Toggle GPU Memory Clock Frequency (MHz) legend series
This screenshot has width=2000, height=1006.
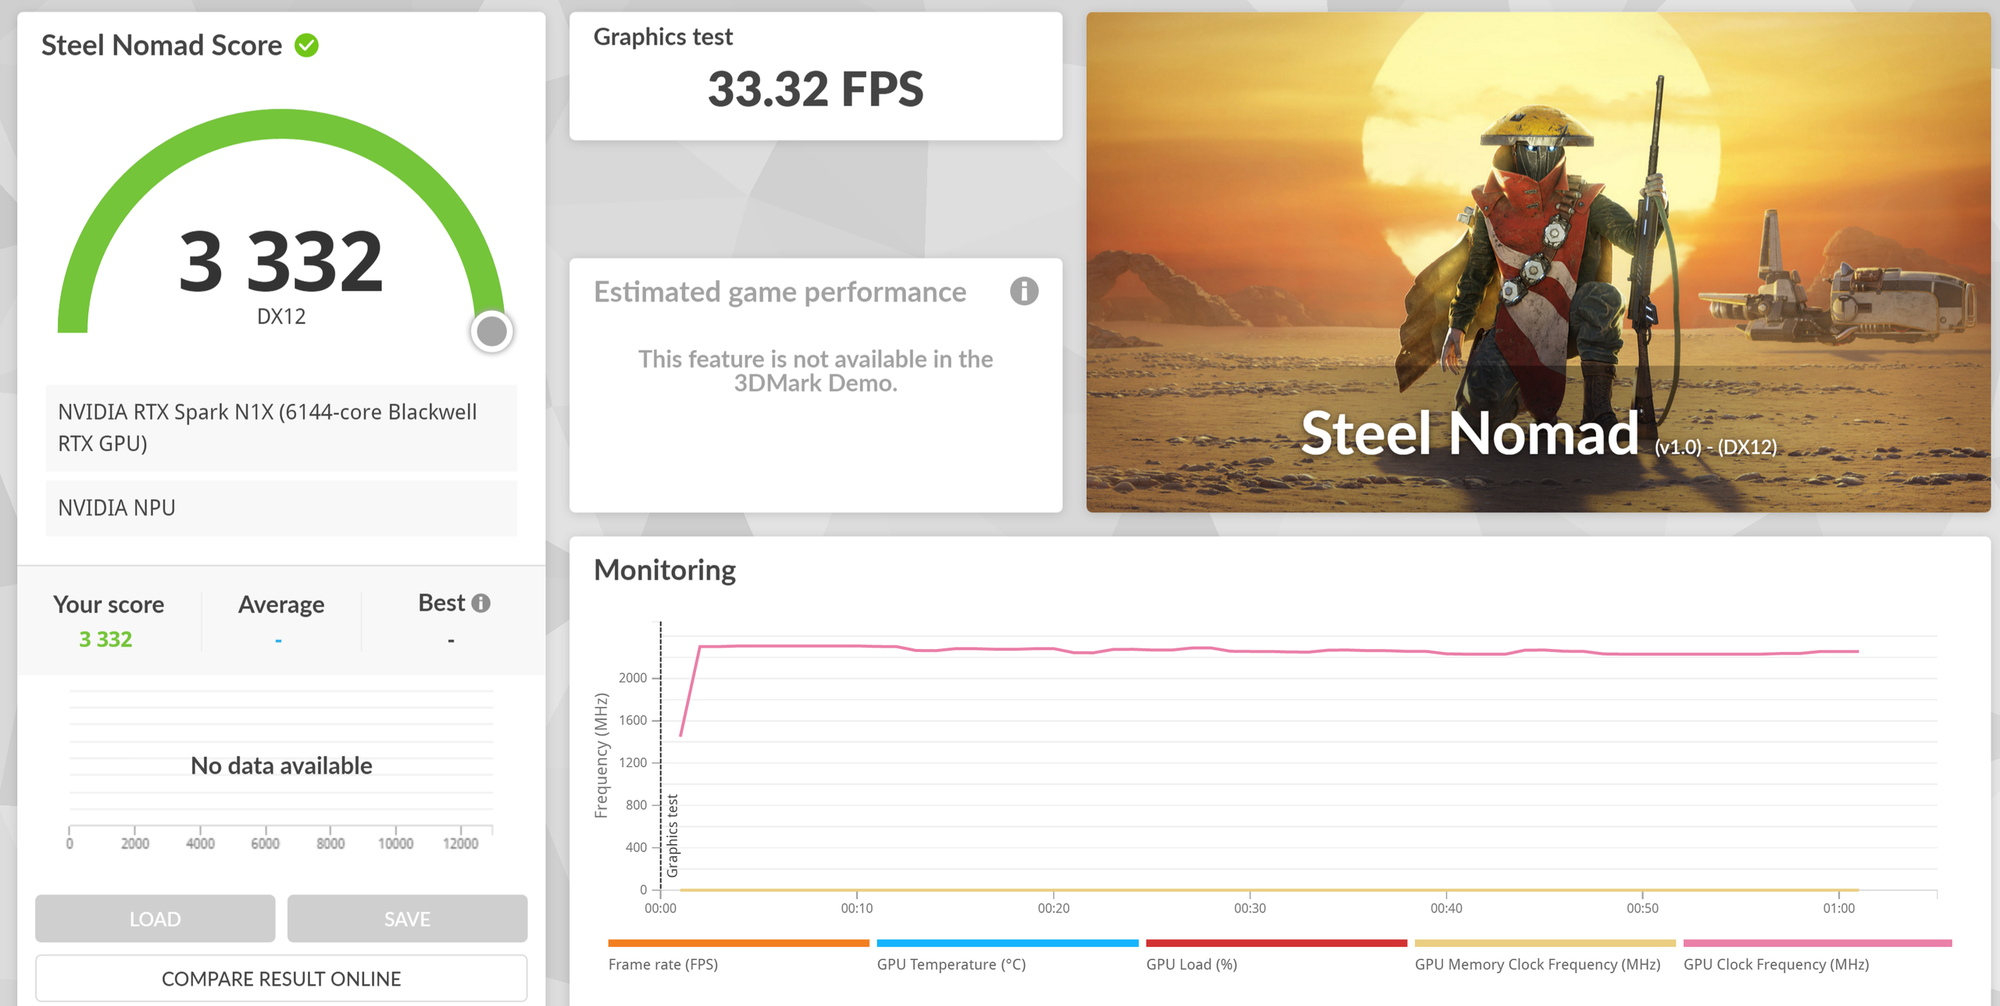coord(1545,955)
